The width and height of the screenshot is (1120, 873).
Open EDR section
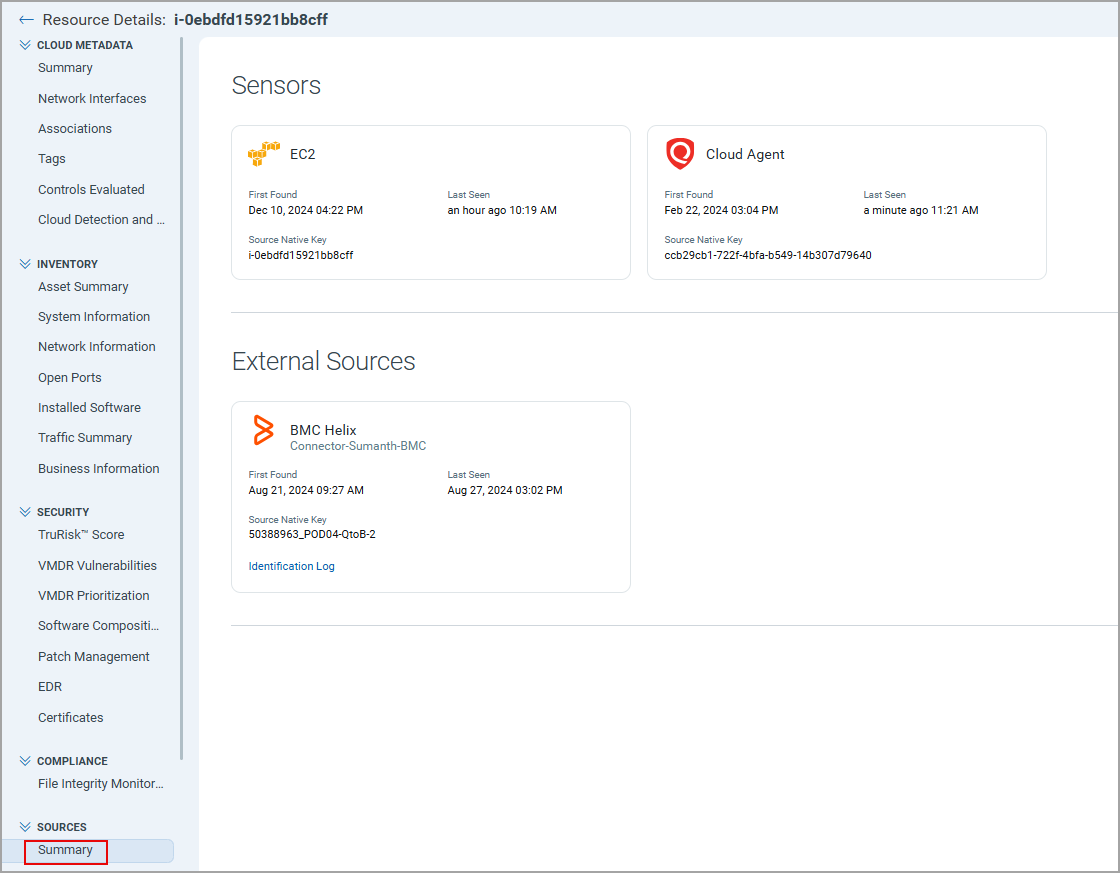point(50,687)
